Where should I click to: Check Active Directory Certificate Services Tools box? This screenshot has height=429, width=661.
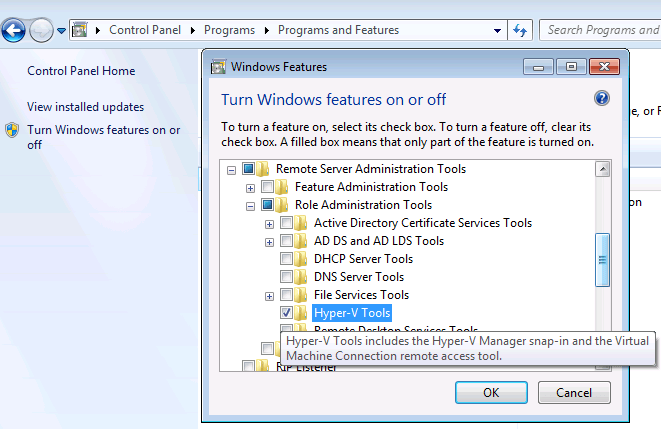tap(287, 223)
